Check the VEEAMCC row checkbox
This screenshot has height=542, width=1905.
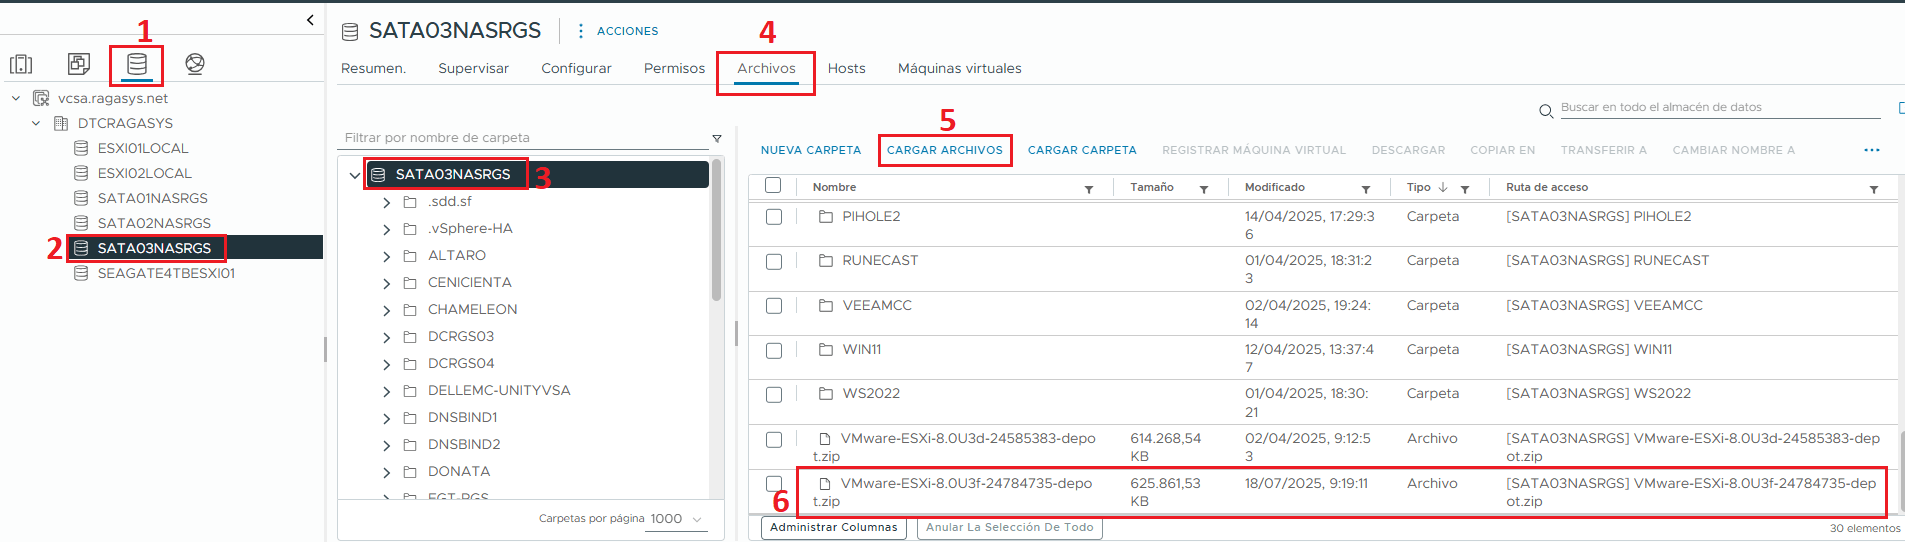point(774,306)
